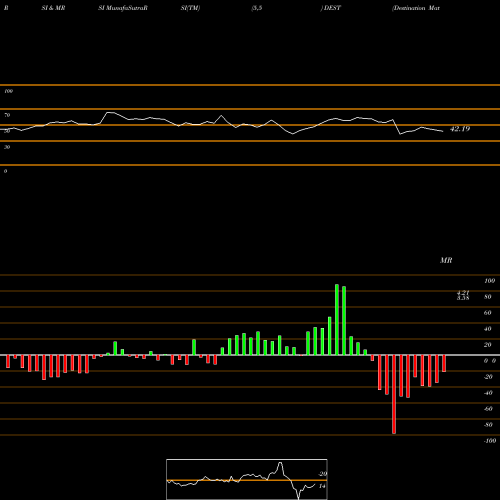The height and width of the screenshot is (500, 500).
Task: Click the 'SI(TM)' header text
Action: (x=190, y=8)
